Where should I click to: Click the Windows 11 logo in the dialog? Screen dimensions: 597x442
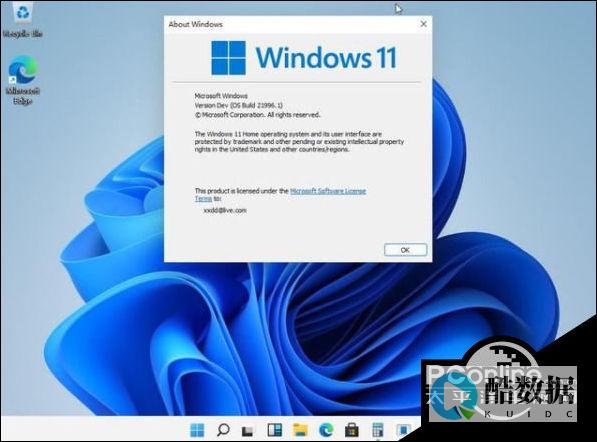point(304,58)
